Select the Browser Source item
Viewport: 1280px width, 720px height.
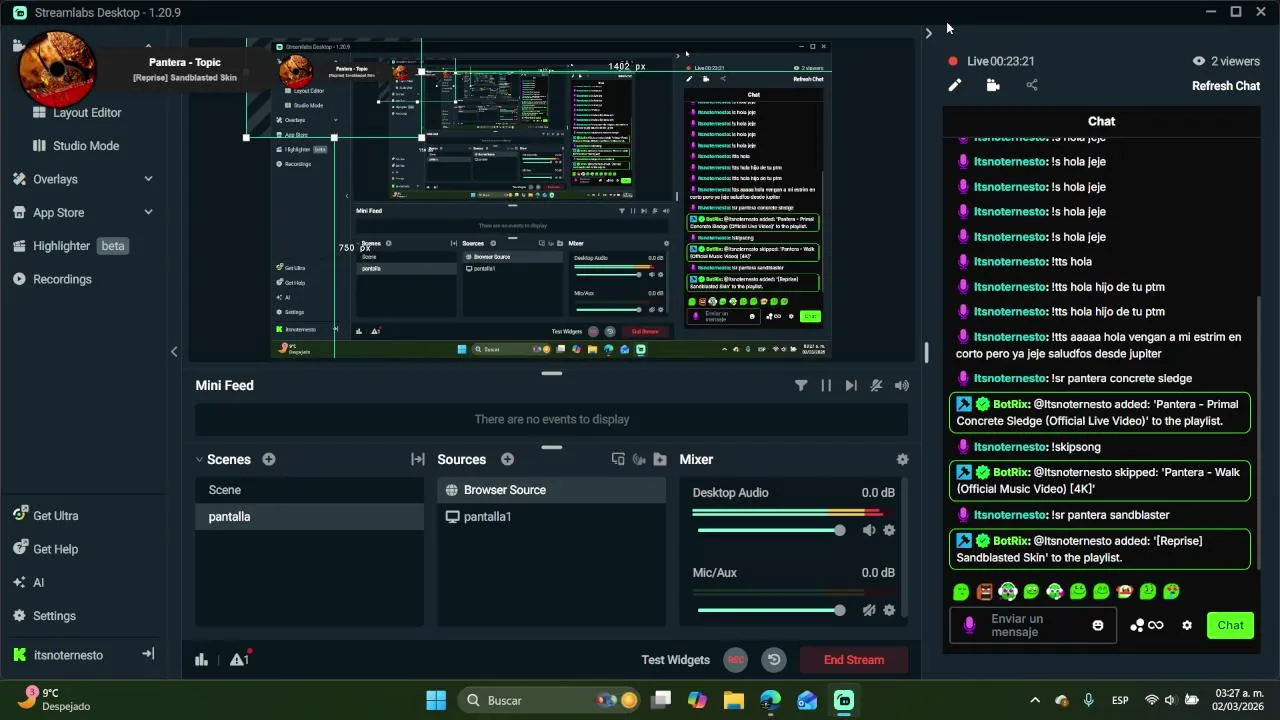click(x=551, y=490)
